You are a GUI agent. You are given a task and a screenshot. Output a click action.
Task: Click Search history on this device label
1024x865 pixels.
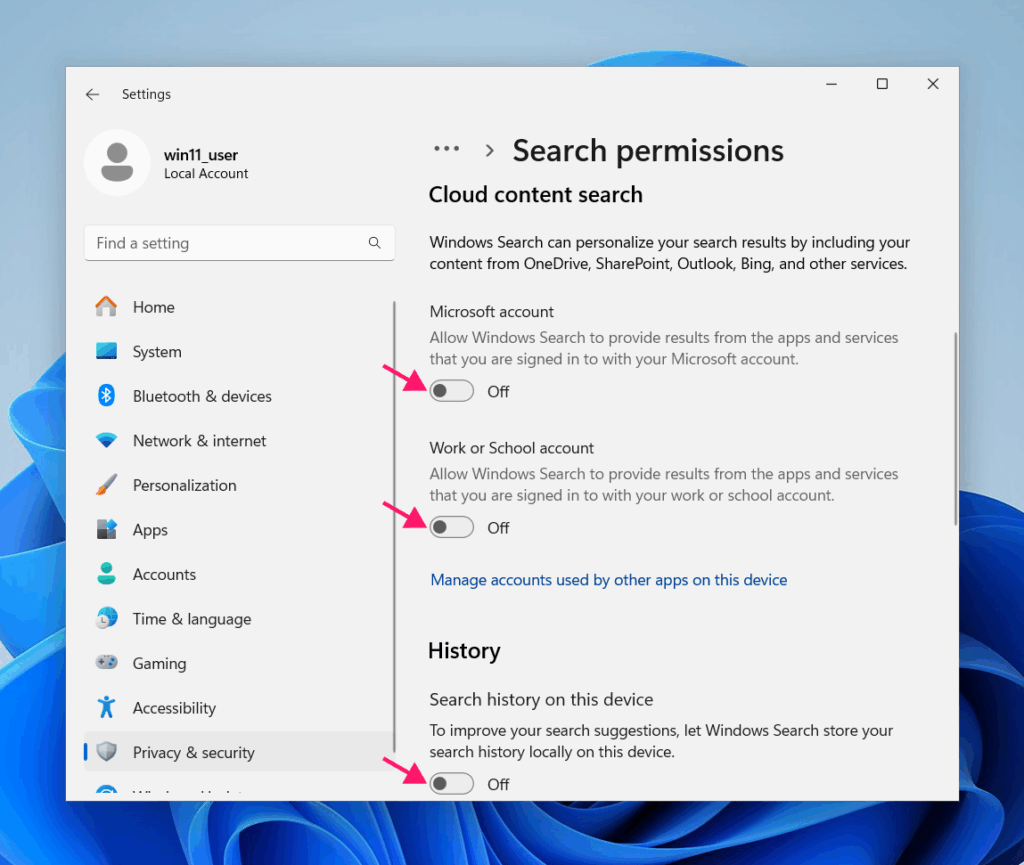click(541, 699)
